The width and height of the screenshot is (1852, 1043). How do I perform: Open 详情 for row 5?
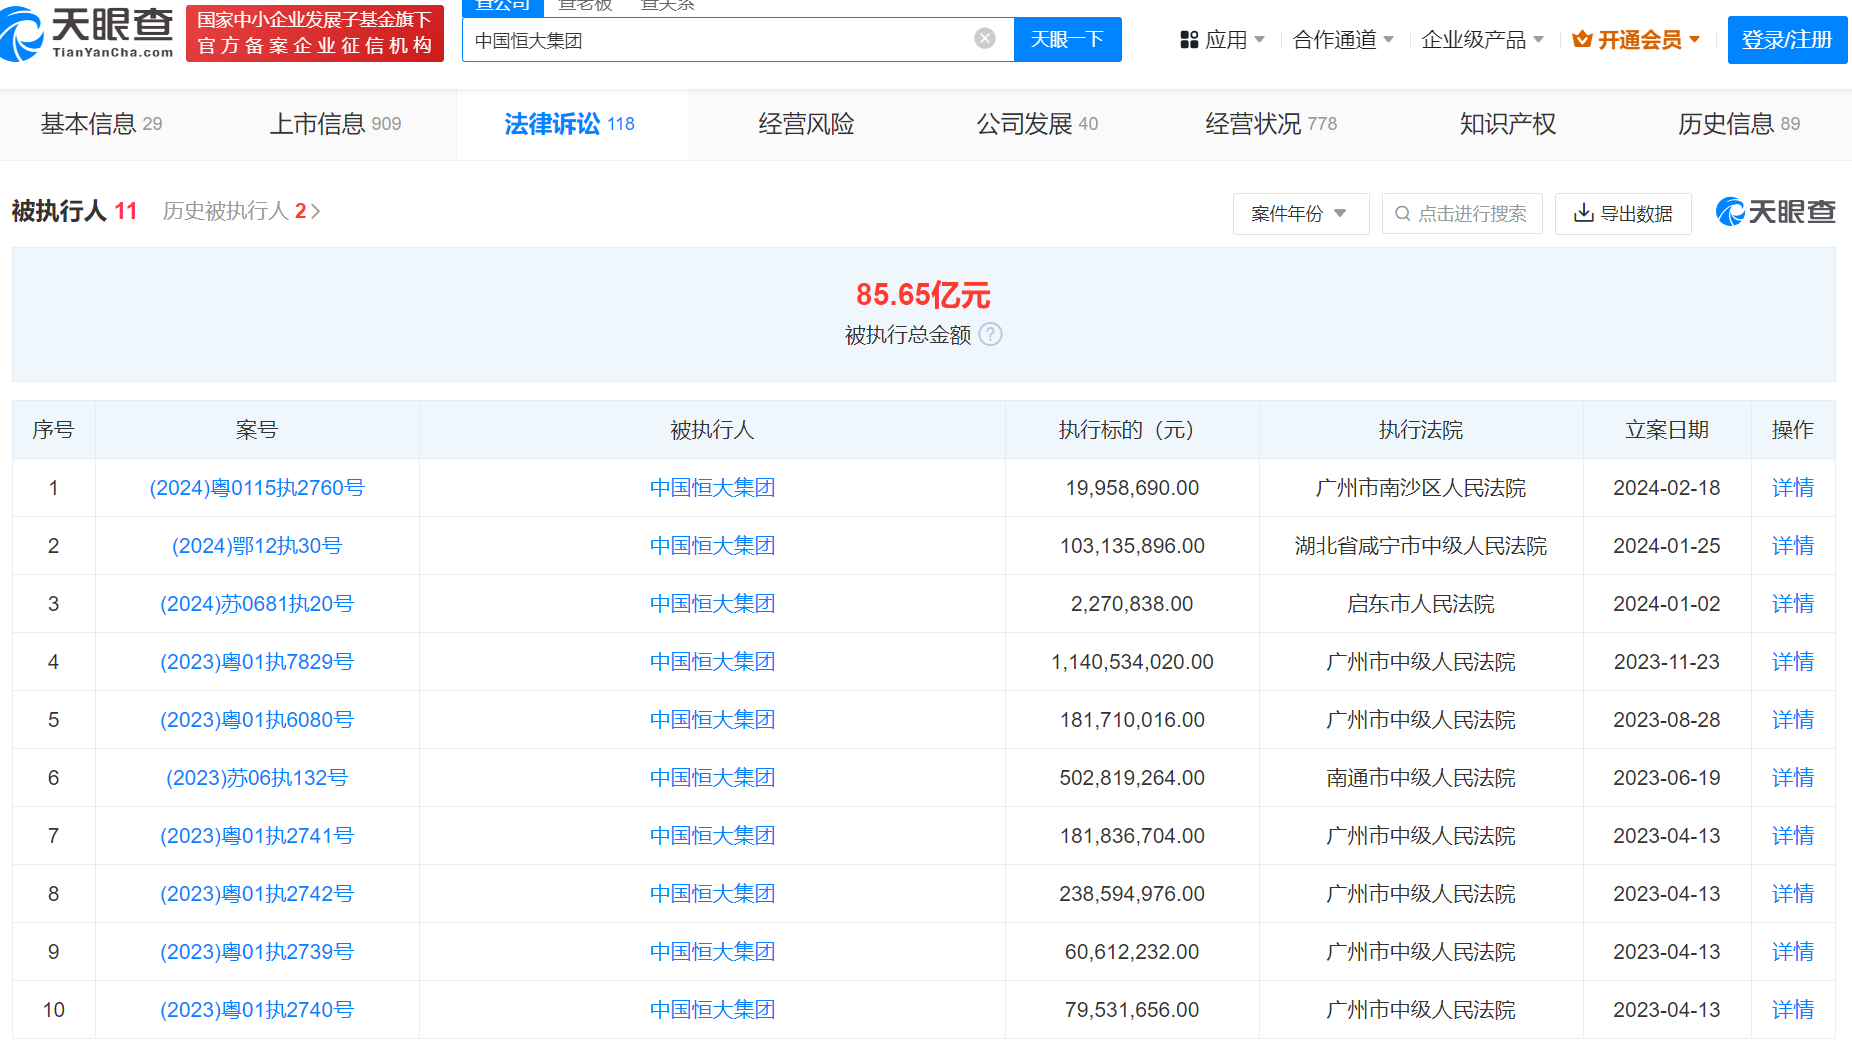coord(1793,720)
